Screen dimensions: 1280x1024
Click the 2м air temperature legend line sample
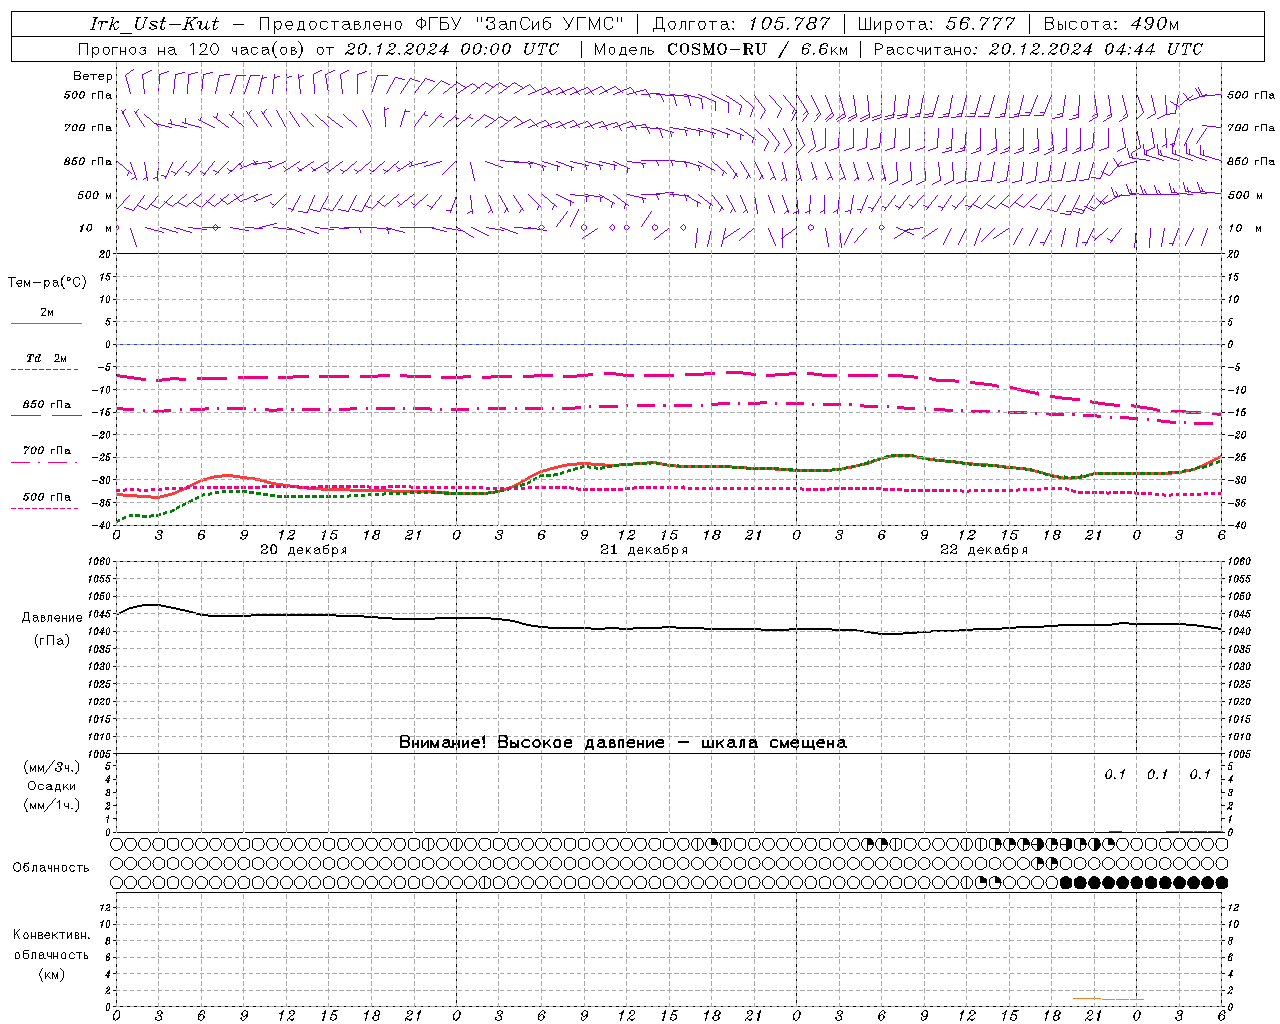tap(46, 324)
